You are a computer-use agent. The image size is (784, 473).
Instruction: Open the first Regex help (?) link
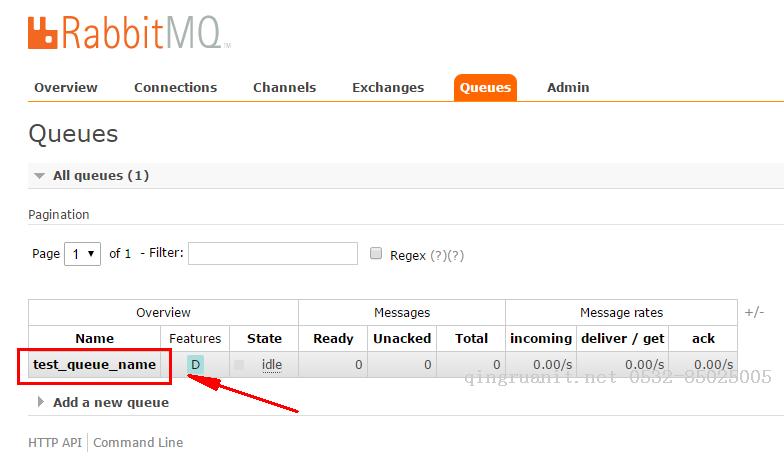(438, 256)
